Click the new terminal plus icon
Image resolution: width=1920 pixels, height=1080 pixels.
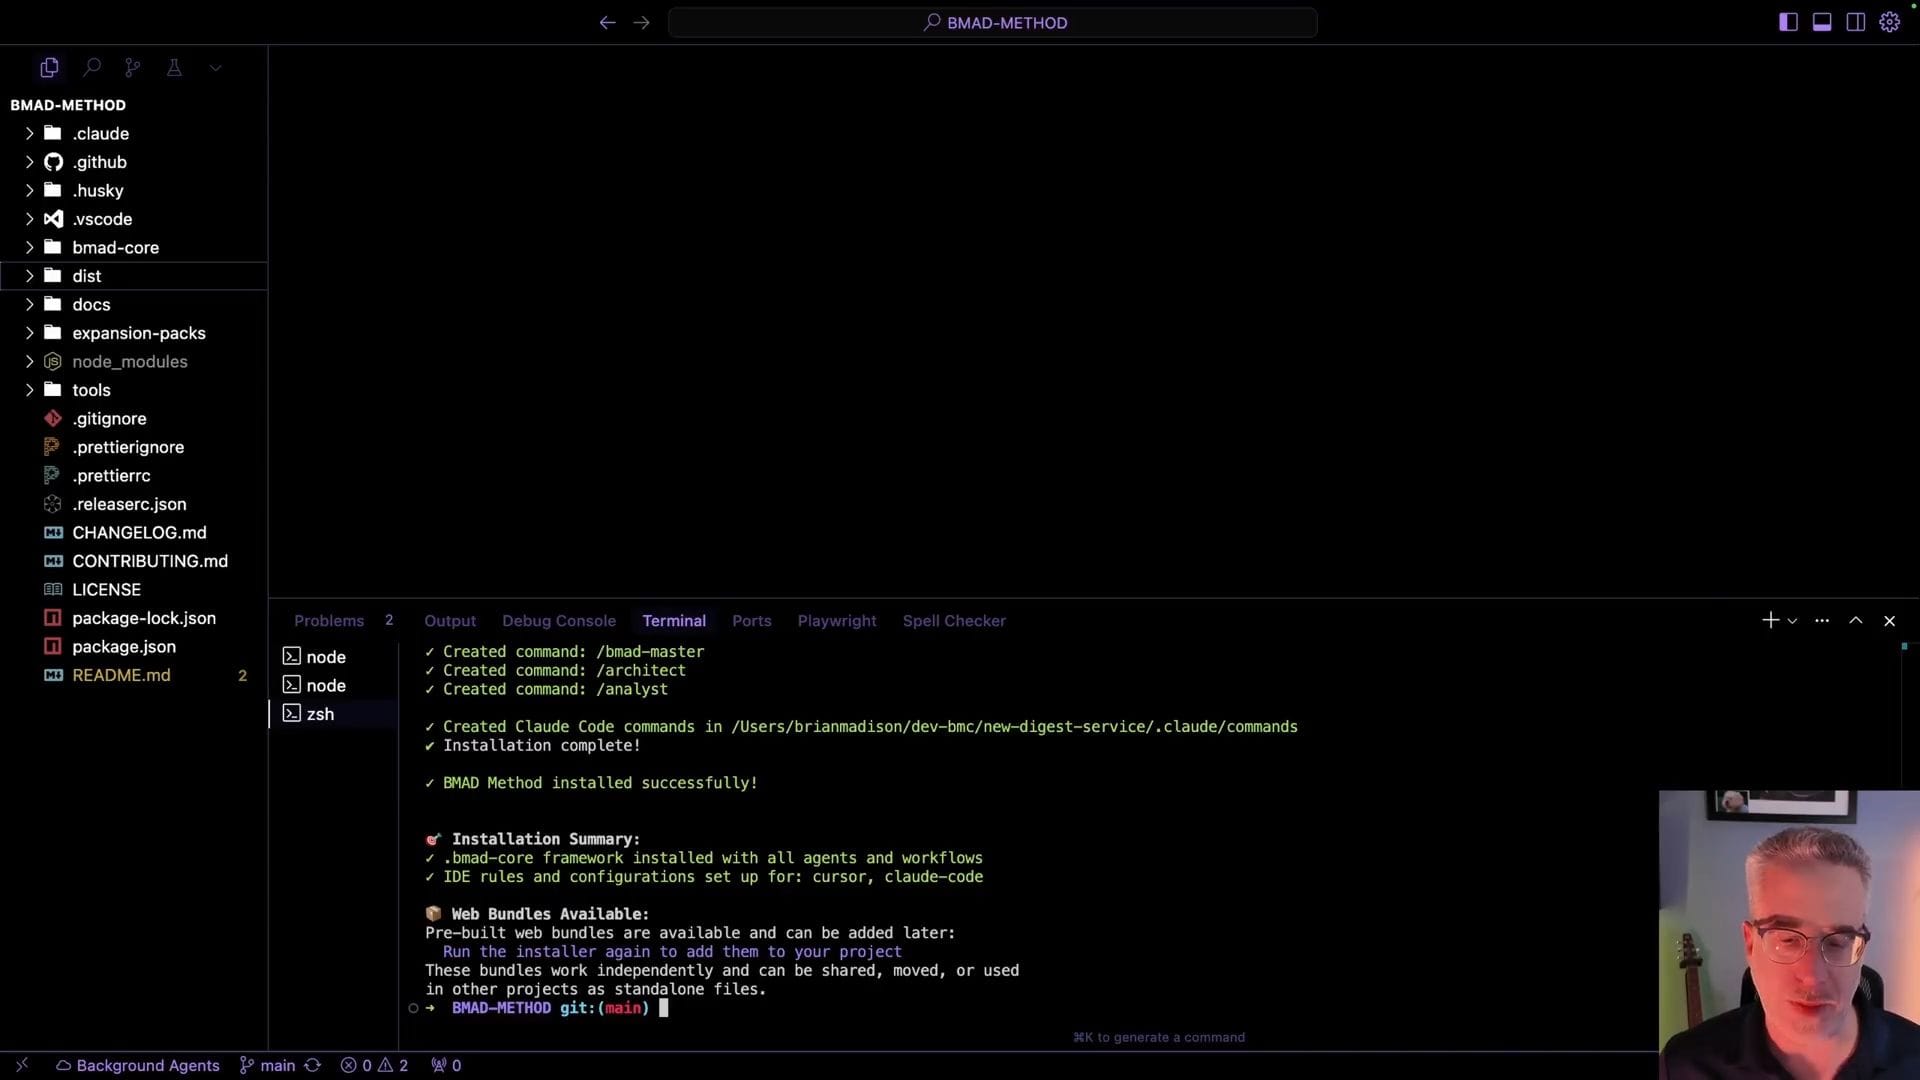pos(1770,620)
